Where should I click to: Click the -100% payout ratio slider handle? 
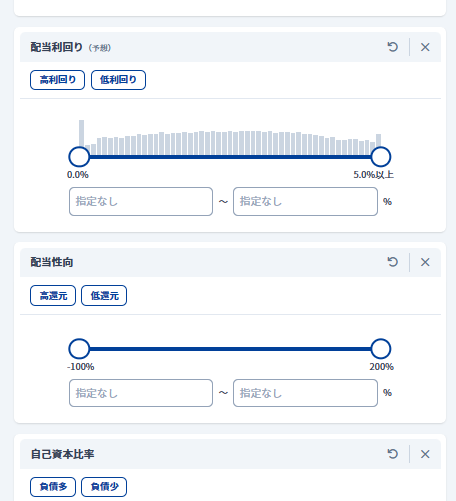(79, 349)
